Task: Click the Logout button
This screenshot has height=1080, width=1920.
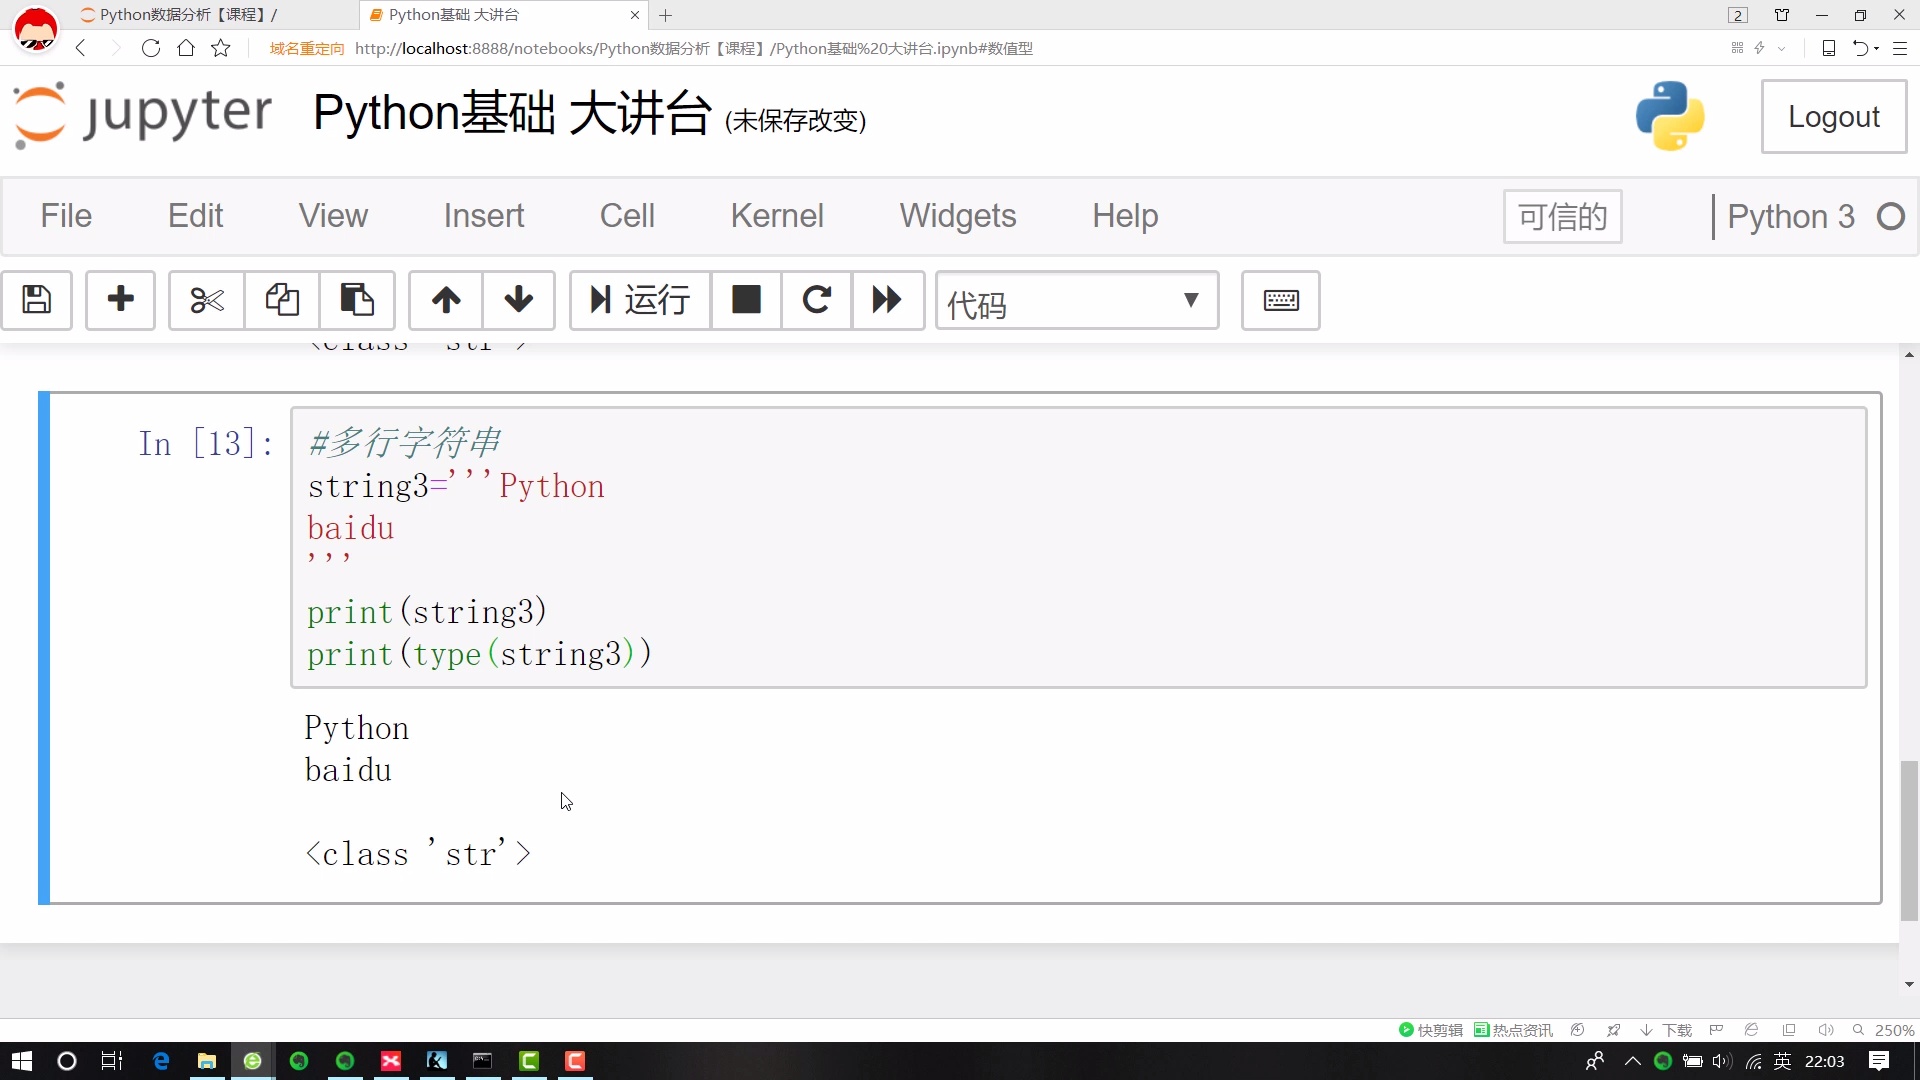Action: coord(1834,116)
